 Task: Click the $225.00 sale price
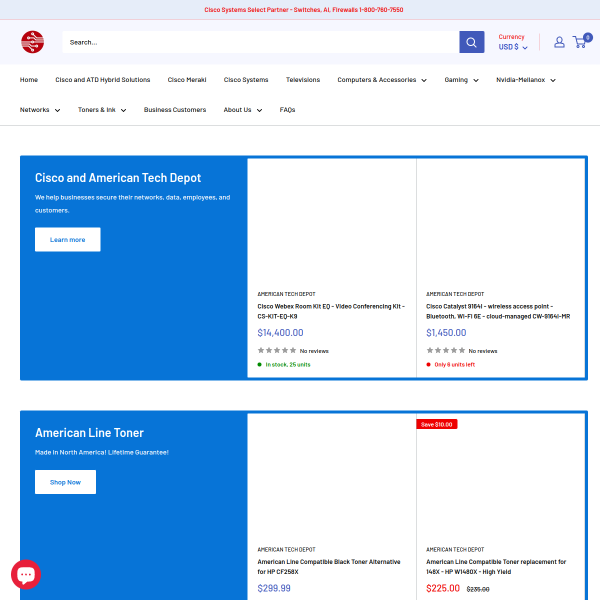(x=443, y=588)
